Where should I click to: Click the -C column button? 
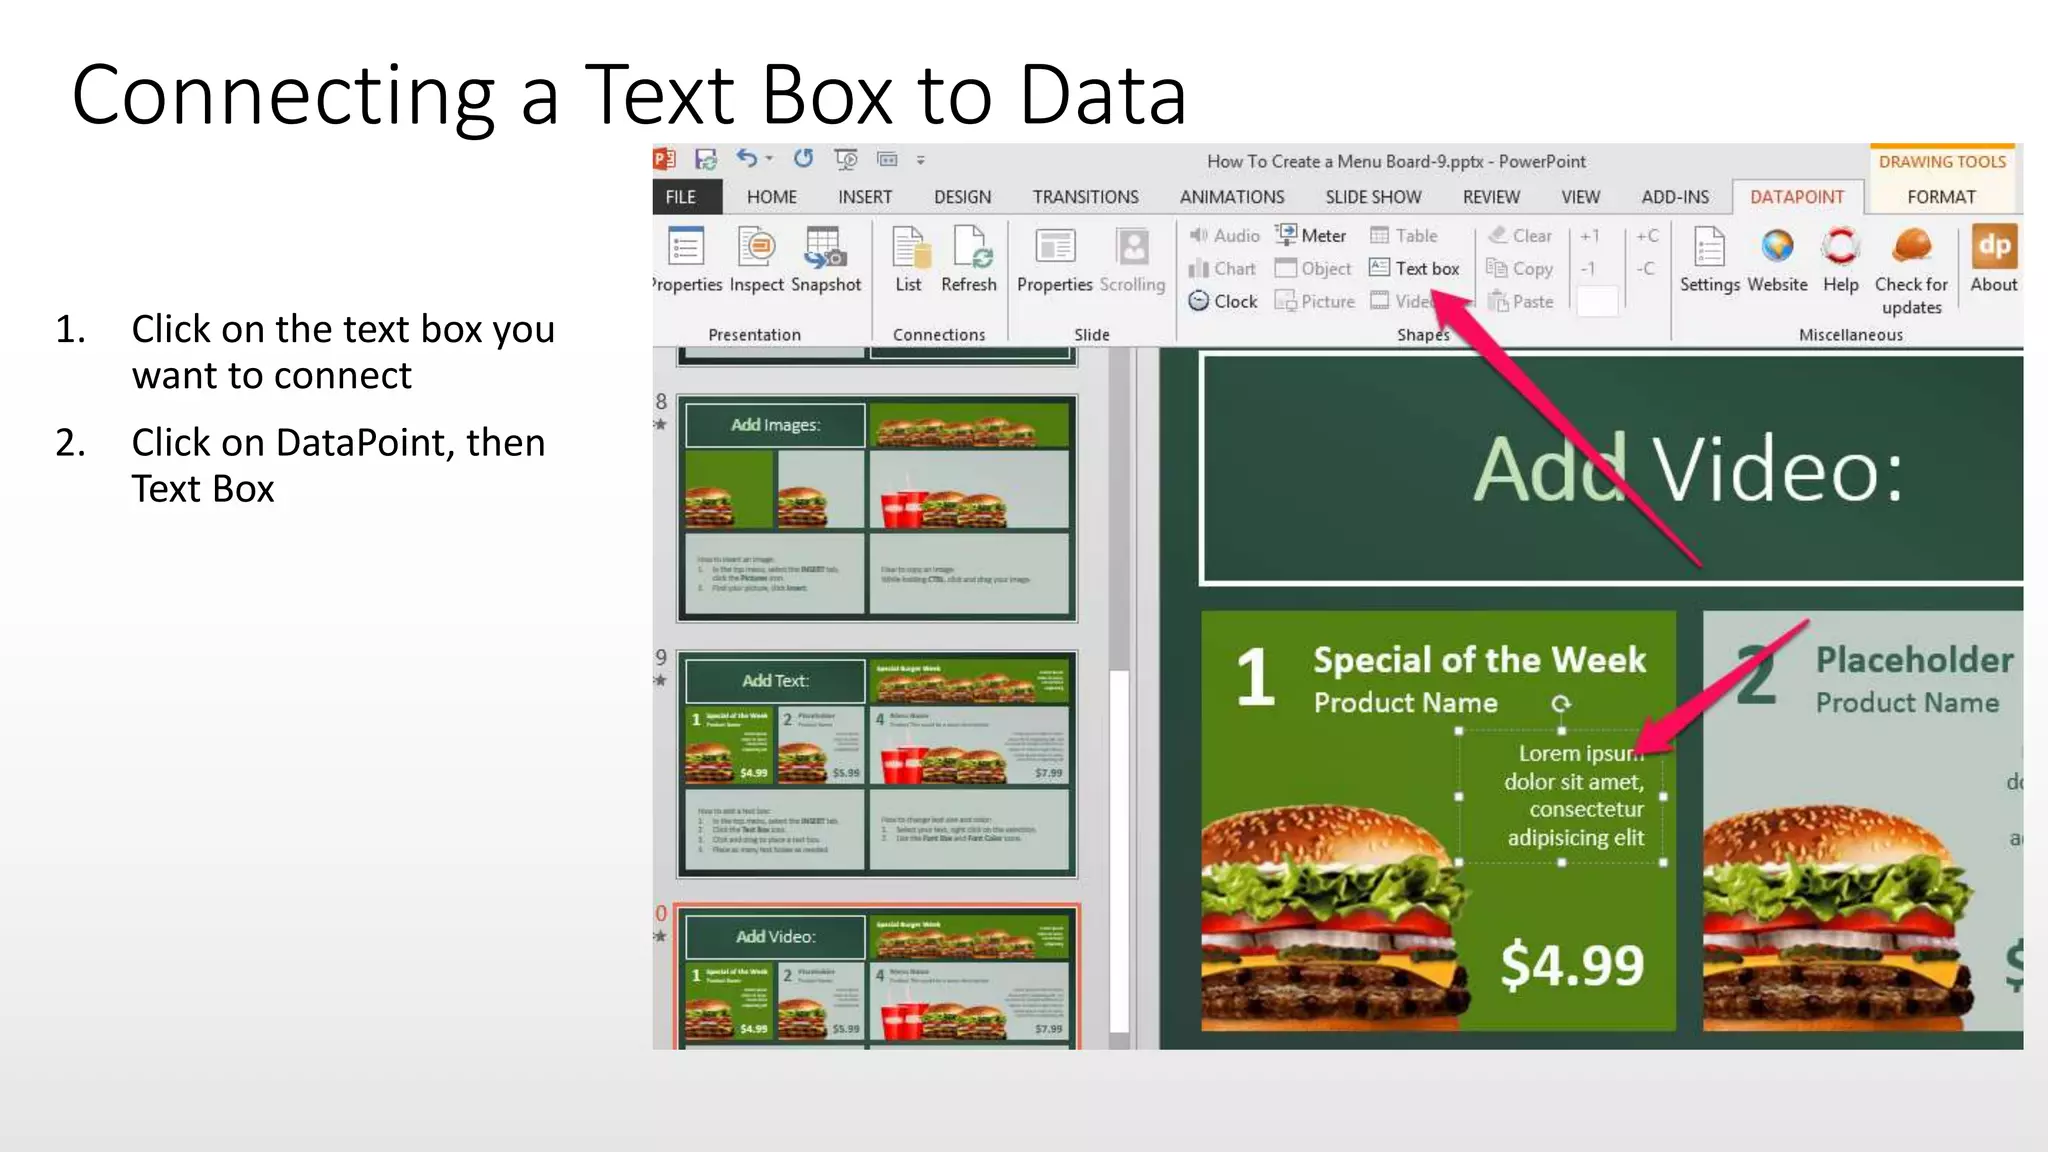[x=1646, y=268]
